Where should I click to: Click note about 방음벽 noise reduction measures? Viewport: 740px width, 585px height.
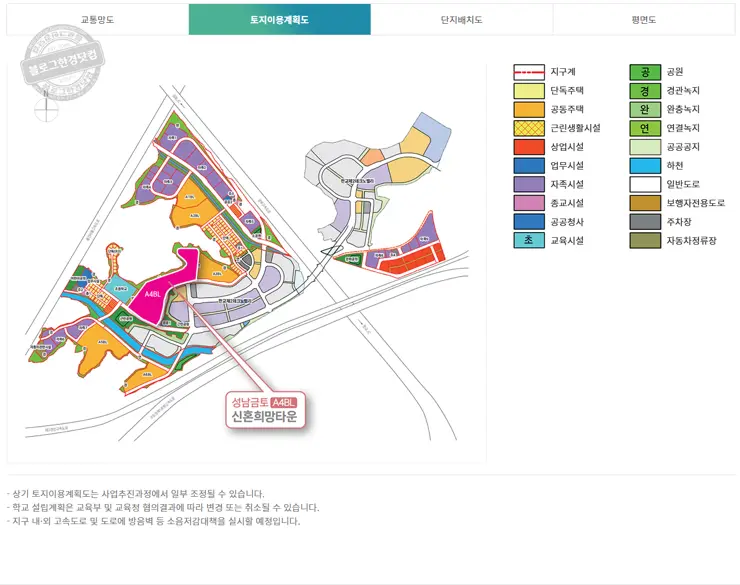(x=153, y=521)
